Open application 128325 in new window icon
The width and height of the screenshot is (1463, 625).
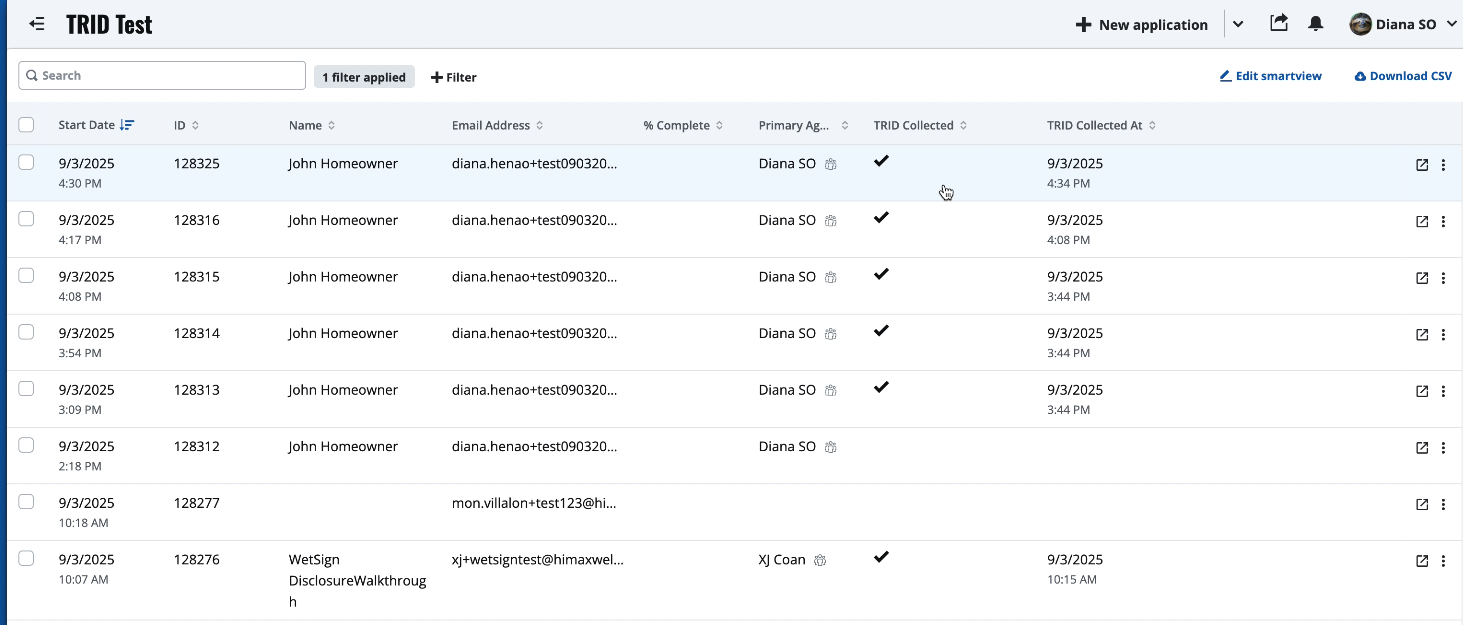[x=1421, y=165]
